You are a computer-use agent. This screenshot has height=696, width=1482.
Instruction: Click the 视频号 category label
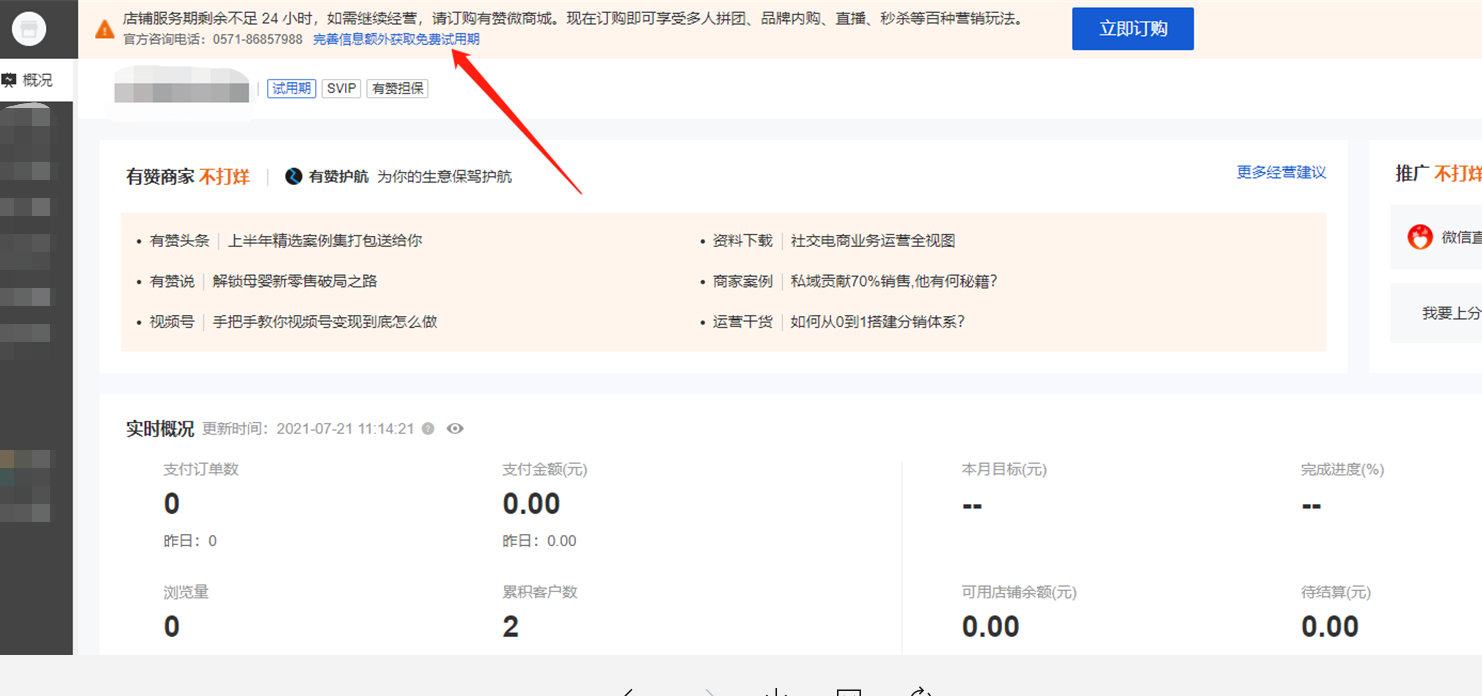pos(172,322)
